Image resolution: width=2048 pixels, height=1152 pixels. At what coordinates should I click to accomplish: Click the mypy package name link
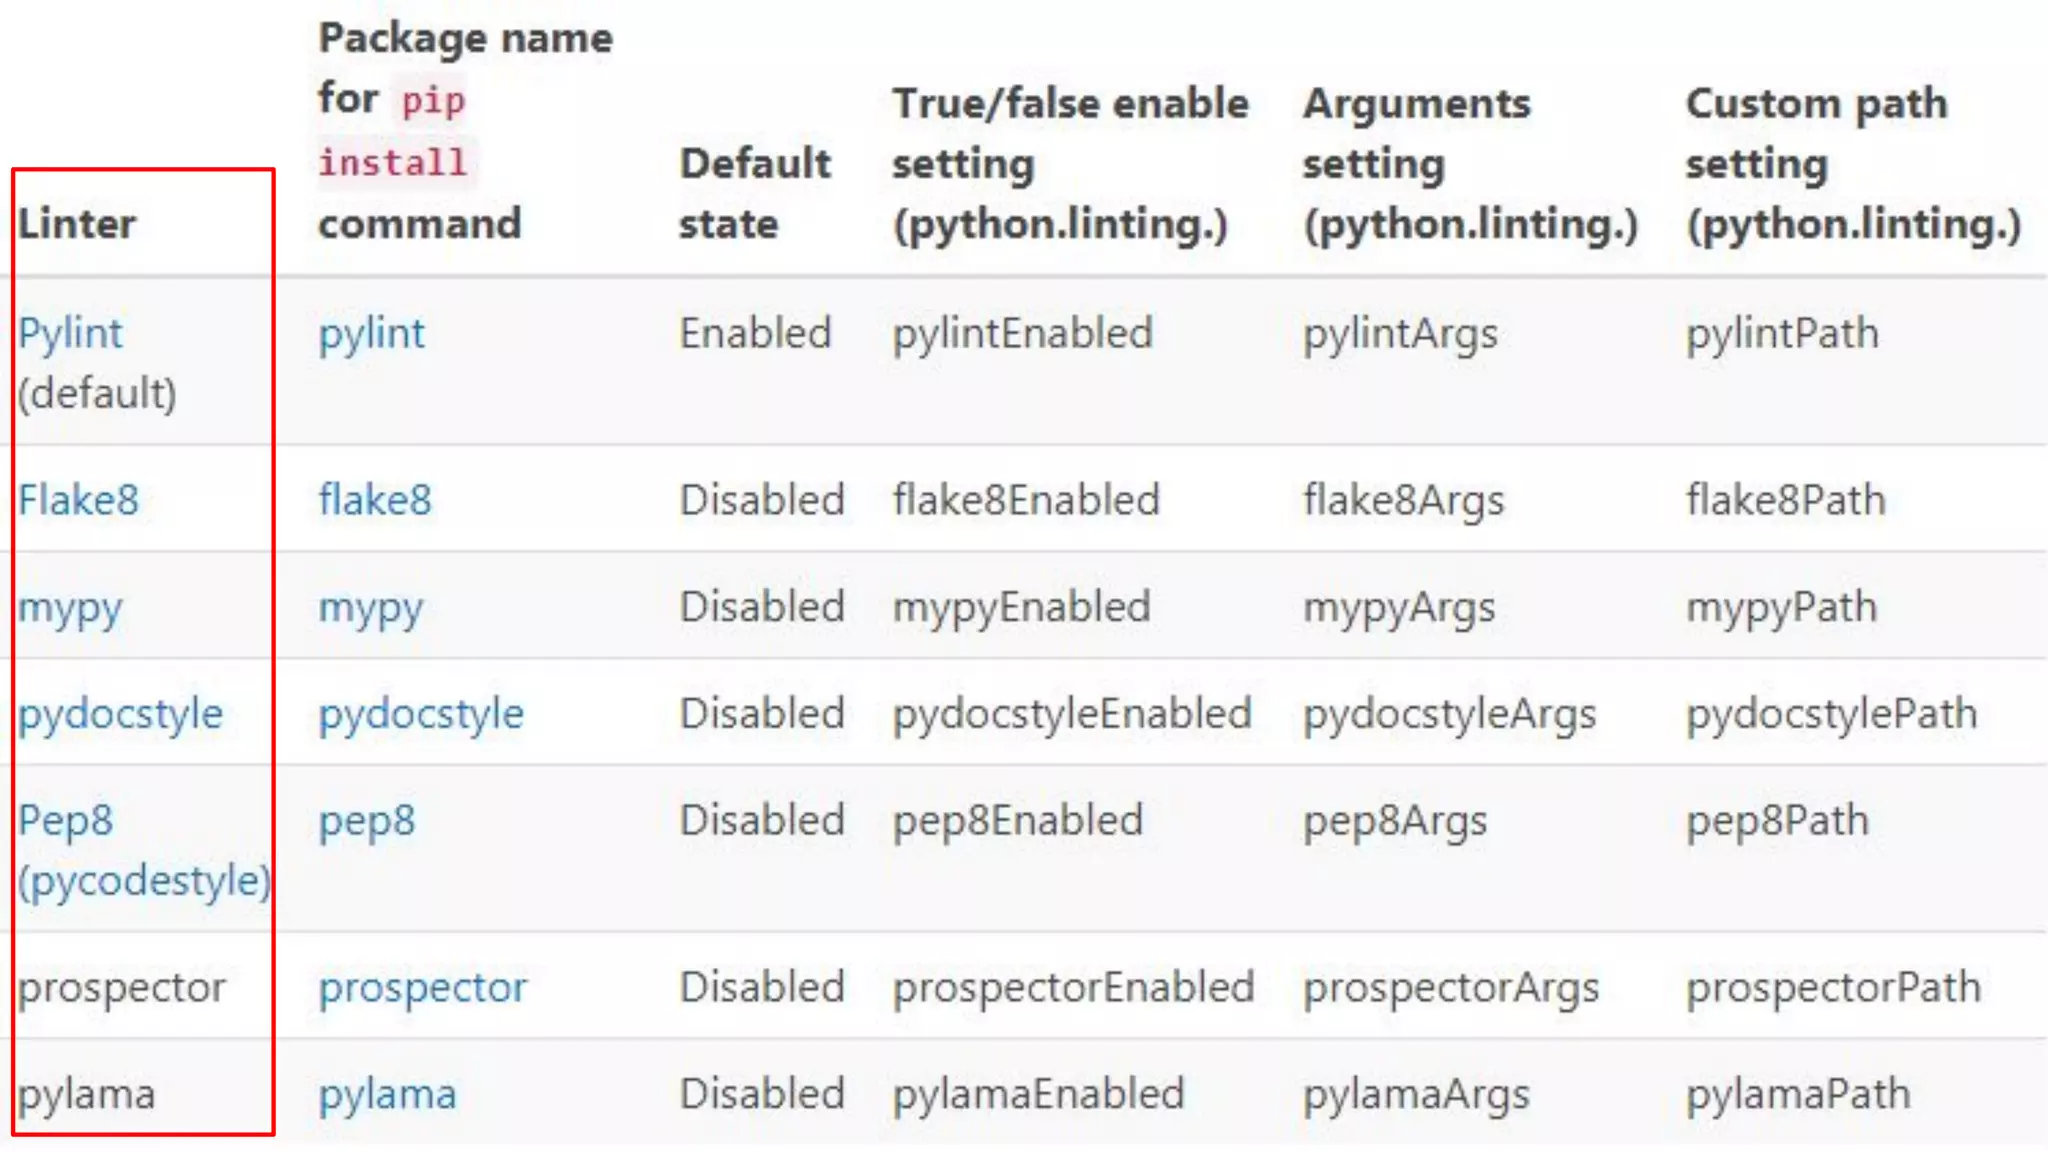tap(371, 607)
